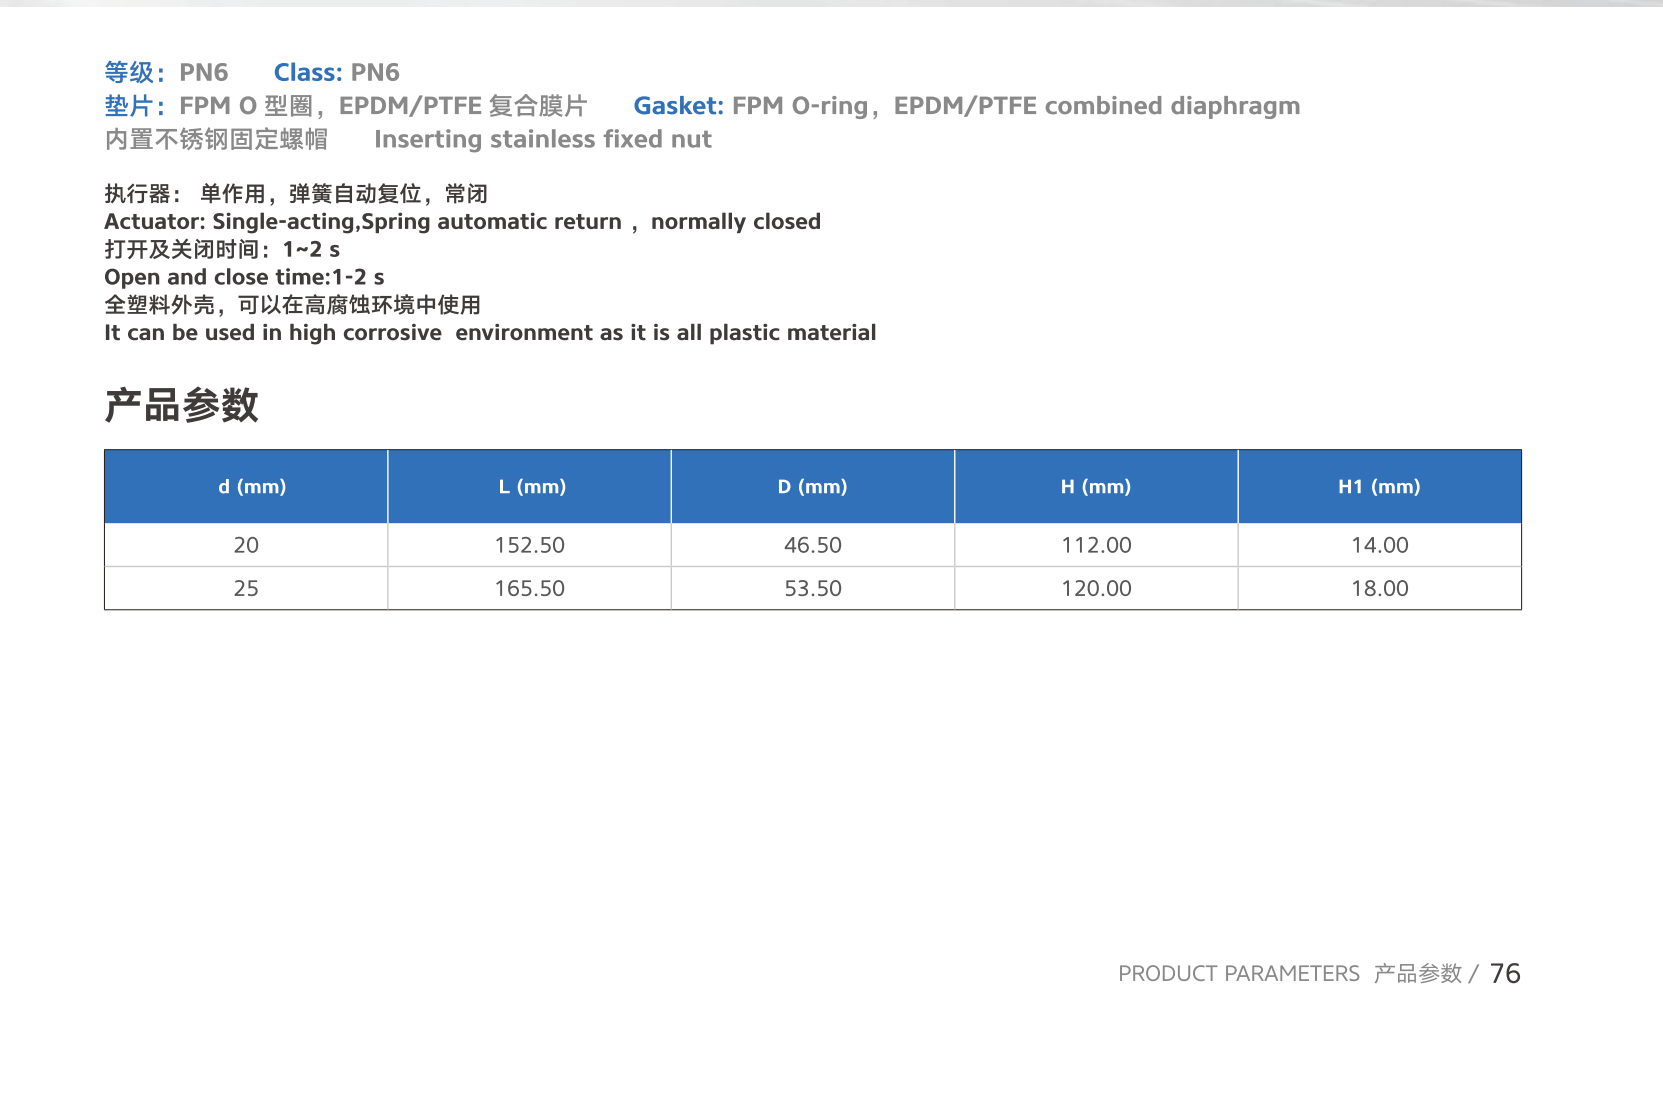The width and height of the screenshot is (1663, 1100).
Task: Click the '等级: PN6' text
Action: (166, 72)
